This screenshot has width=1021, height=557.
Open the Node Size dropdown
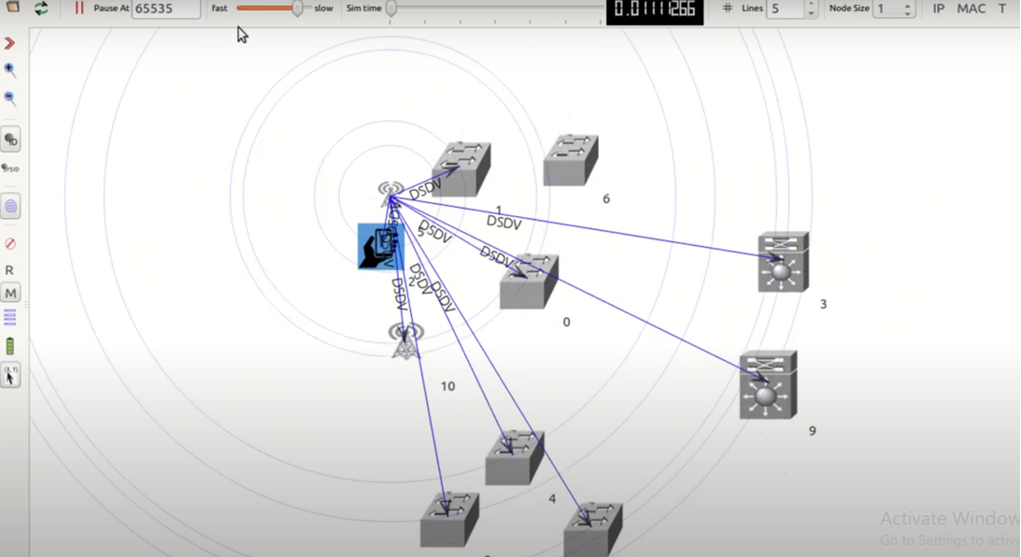[907, 9]
